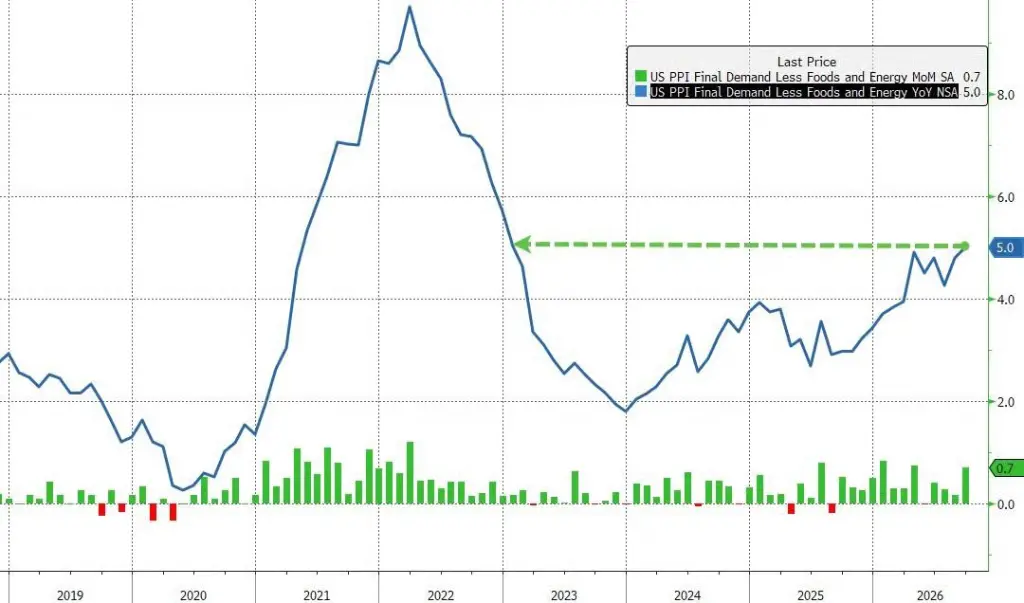1024x603 pixels.
Task: Click the 2021 x-axis label
Action: click(317, 595)
